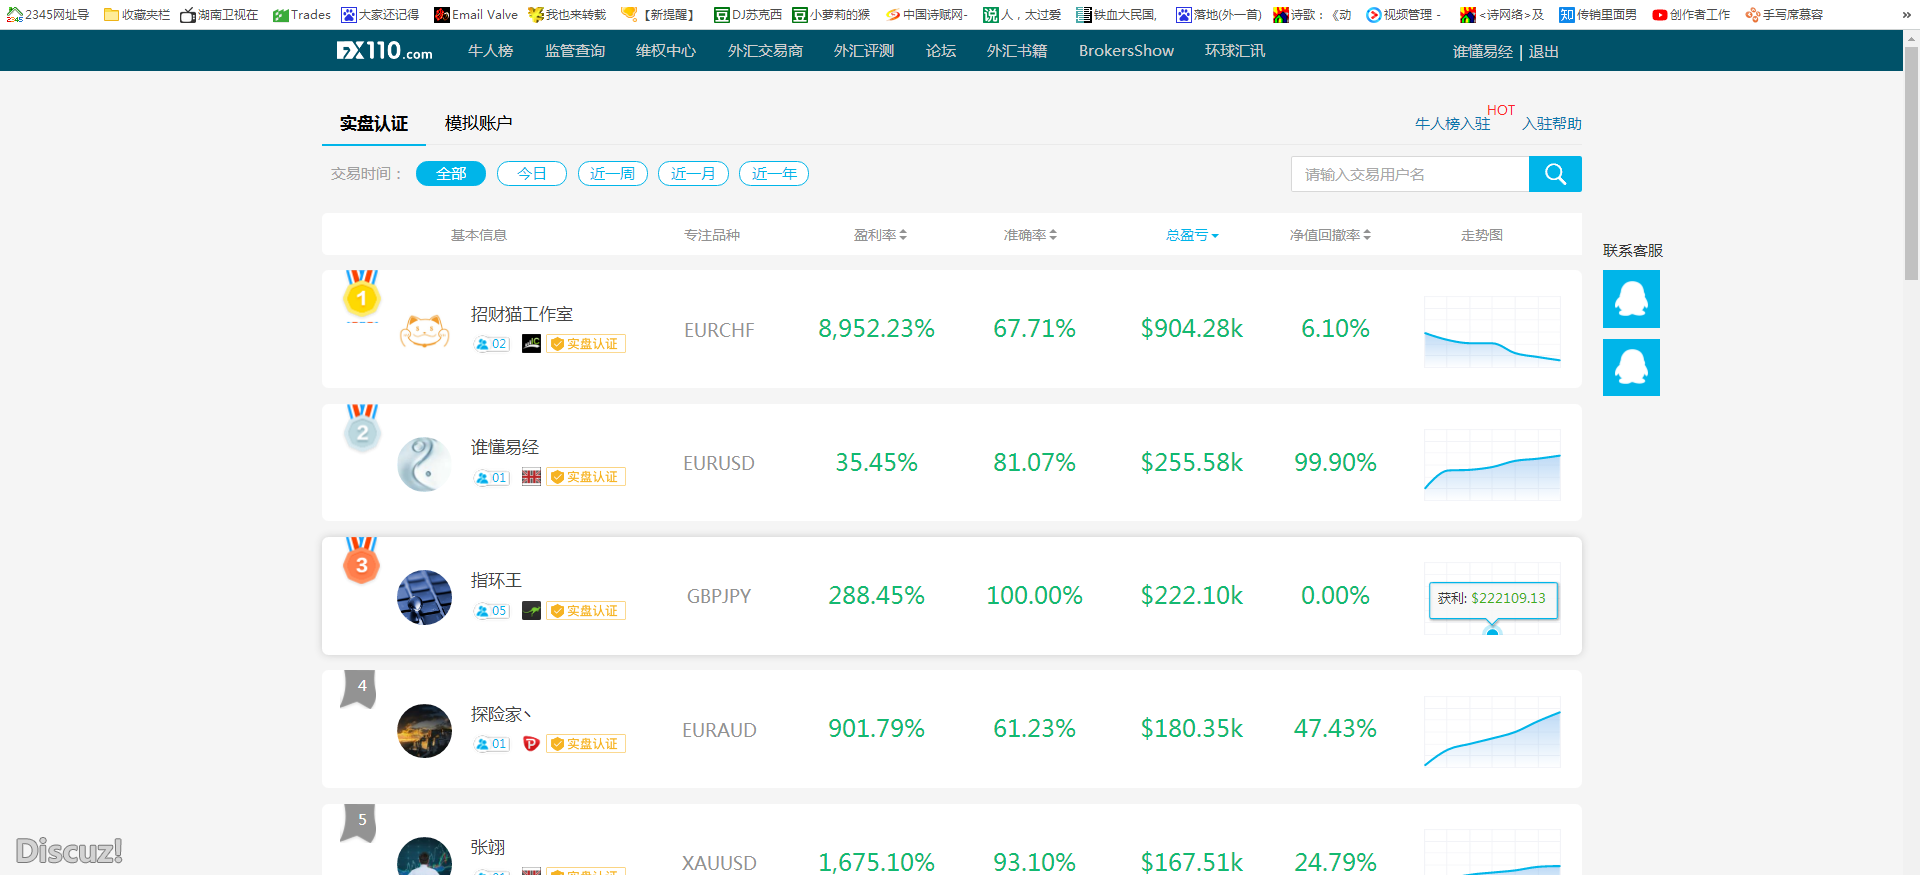Switch to the 模拟账户 tab
This screenshot has width=1920, height=875.
tap(478, 123)
